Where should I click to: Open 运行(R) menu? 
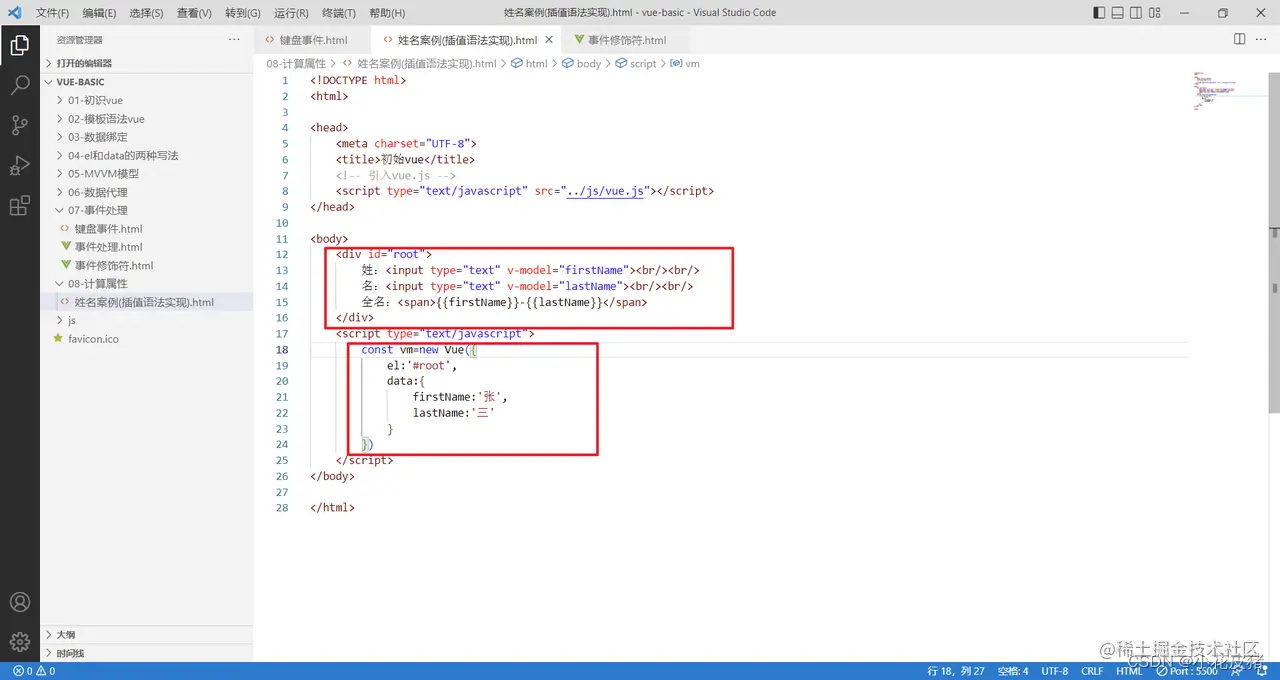pyautogui.click(x=291, y=13)
